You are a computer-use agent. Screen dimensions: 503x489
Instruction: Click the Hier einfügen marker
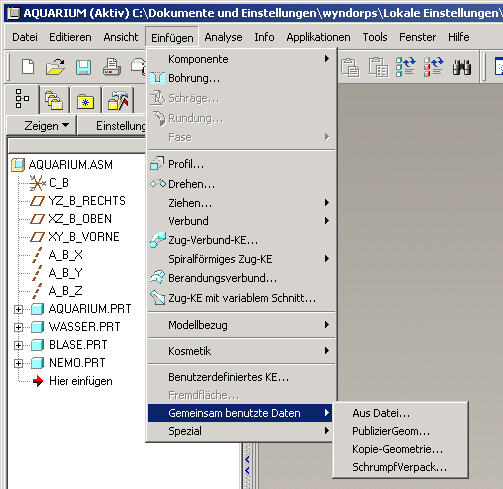tap(81, 381)
